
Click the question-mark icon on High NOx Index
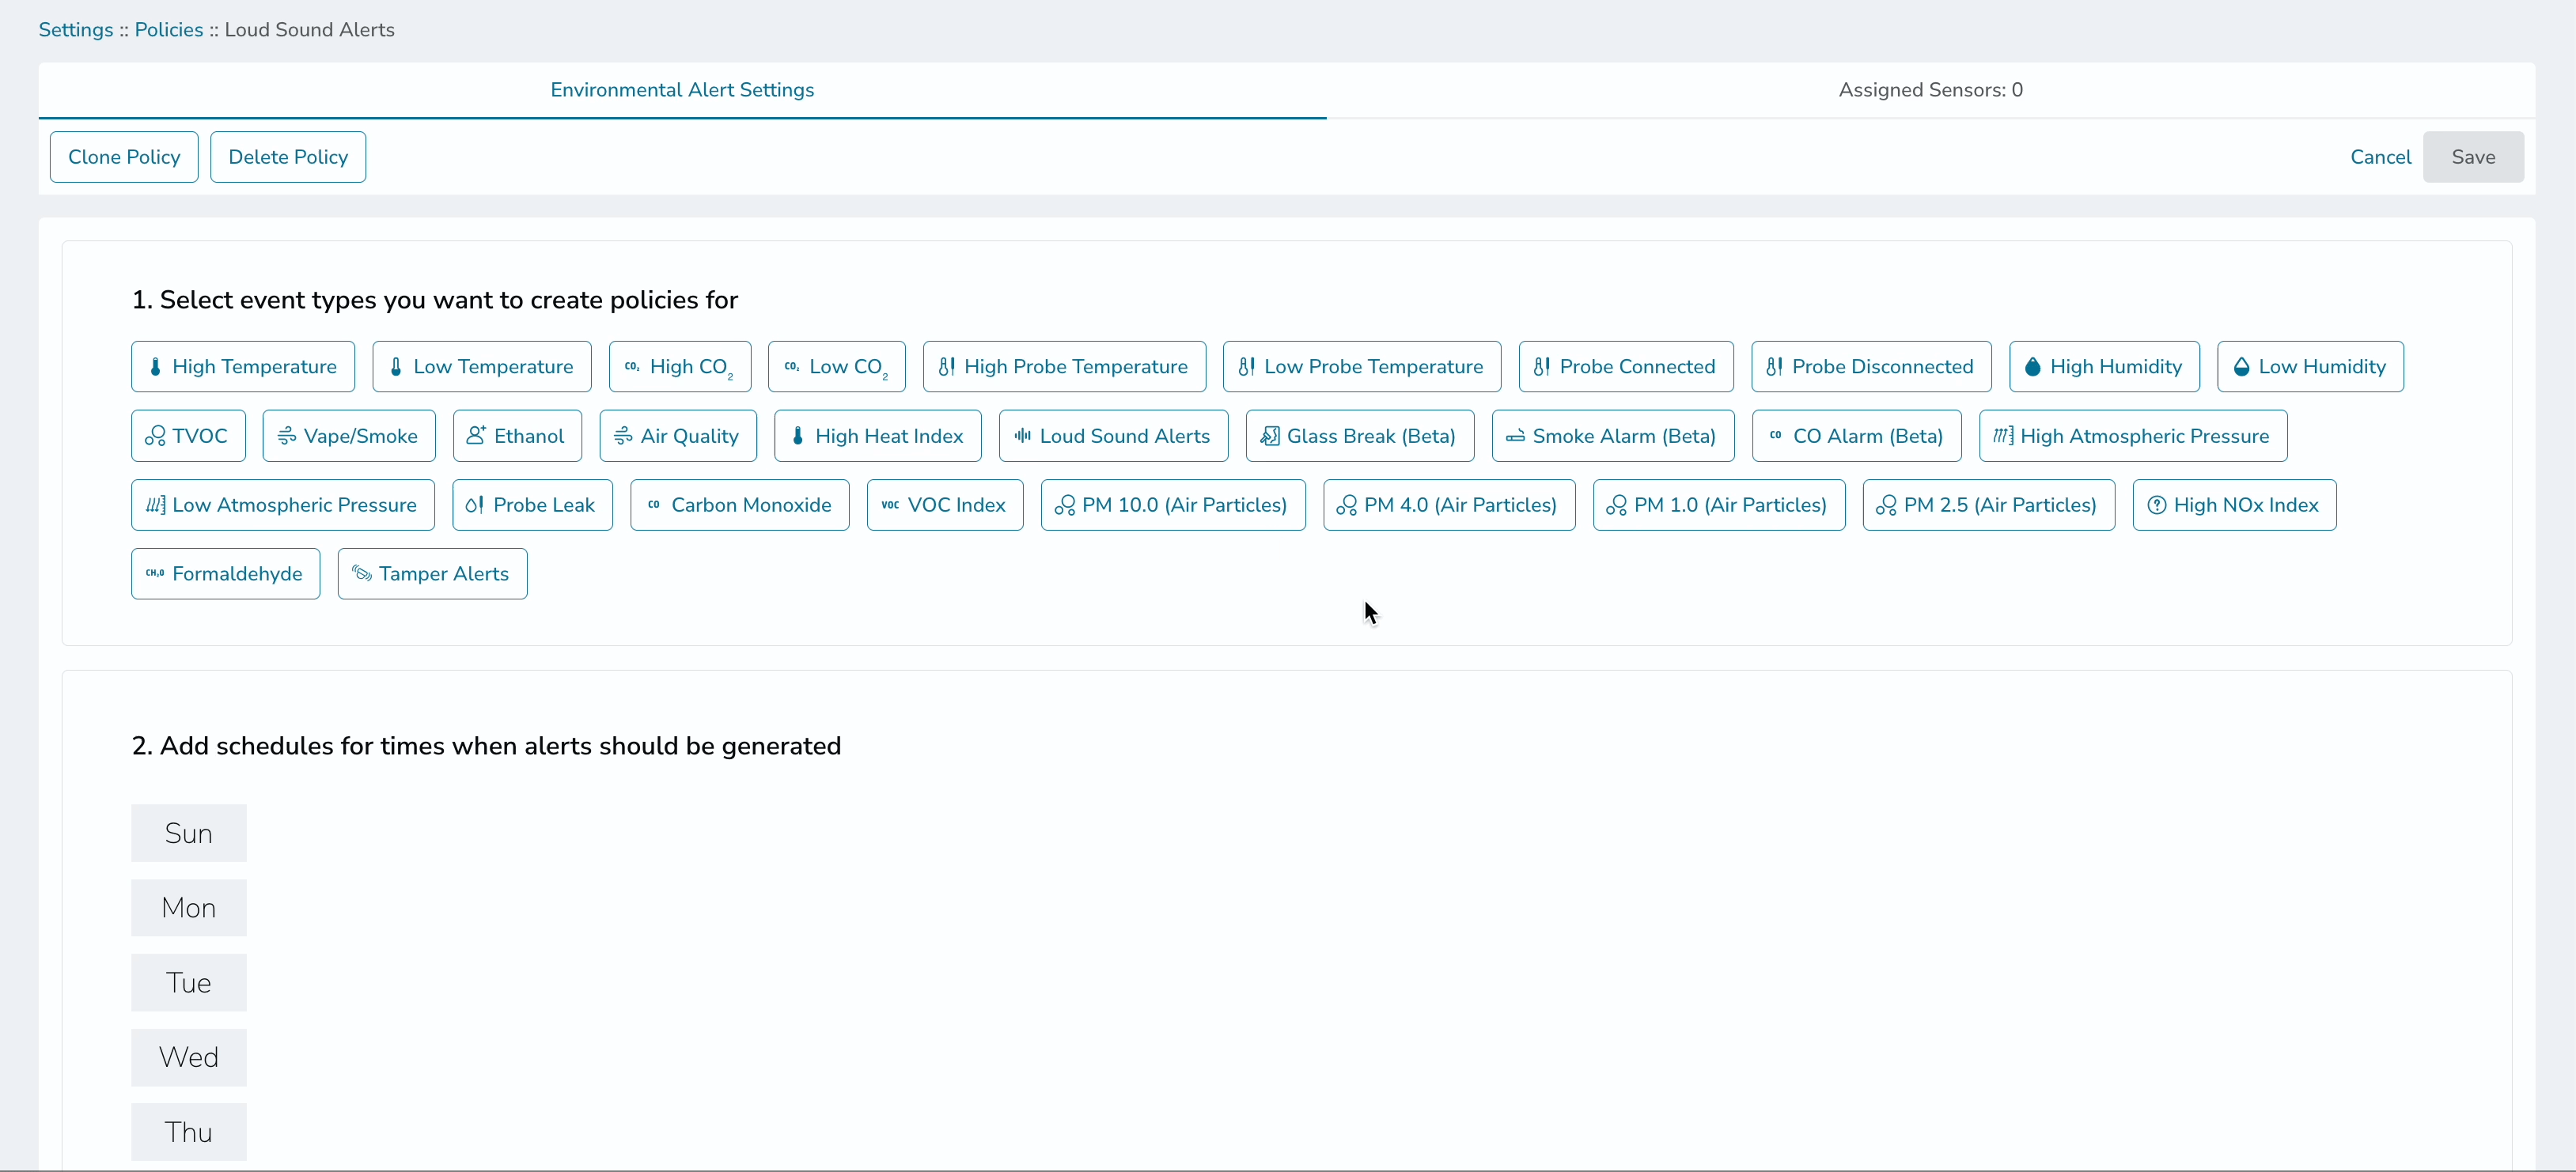tap(2156, 505)
